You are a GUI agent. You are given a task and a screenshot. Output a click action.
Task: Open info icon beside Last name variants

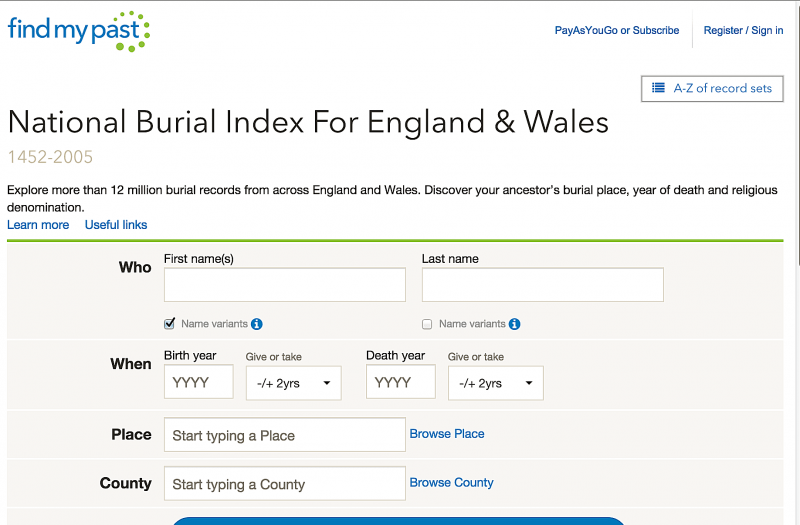point(514,324)
